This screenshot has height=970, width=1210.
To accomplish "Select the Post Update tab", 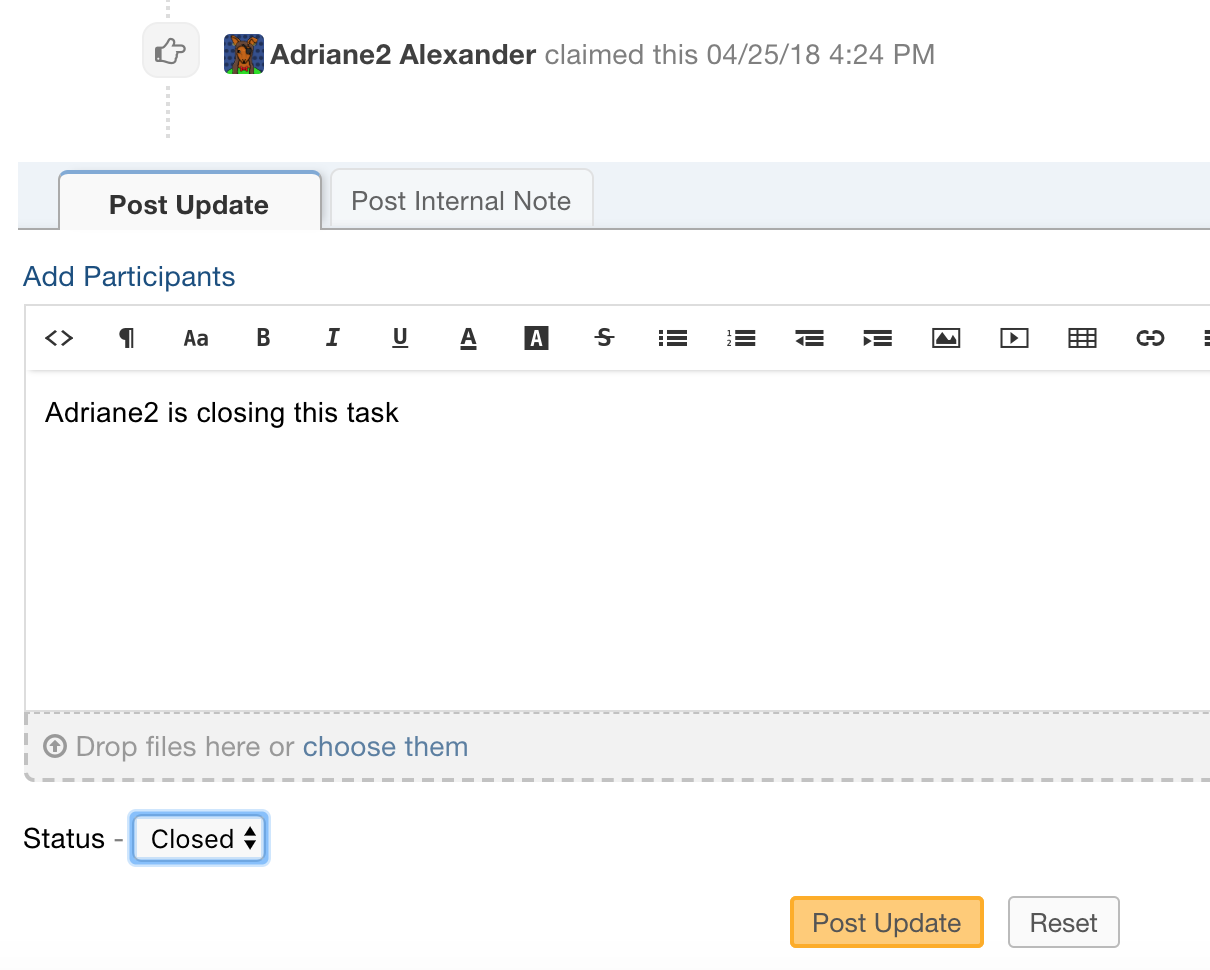I will tap(189, 205).
